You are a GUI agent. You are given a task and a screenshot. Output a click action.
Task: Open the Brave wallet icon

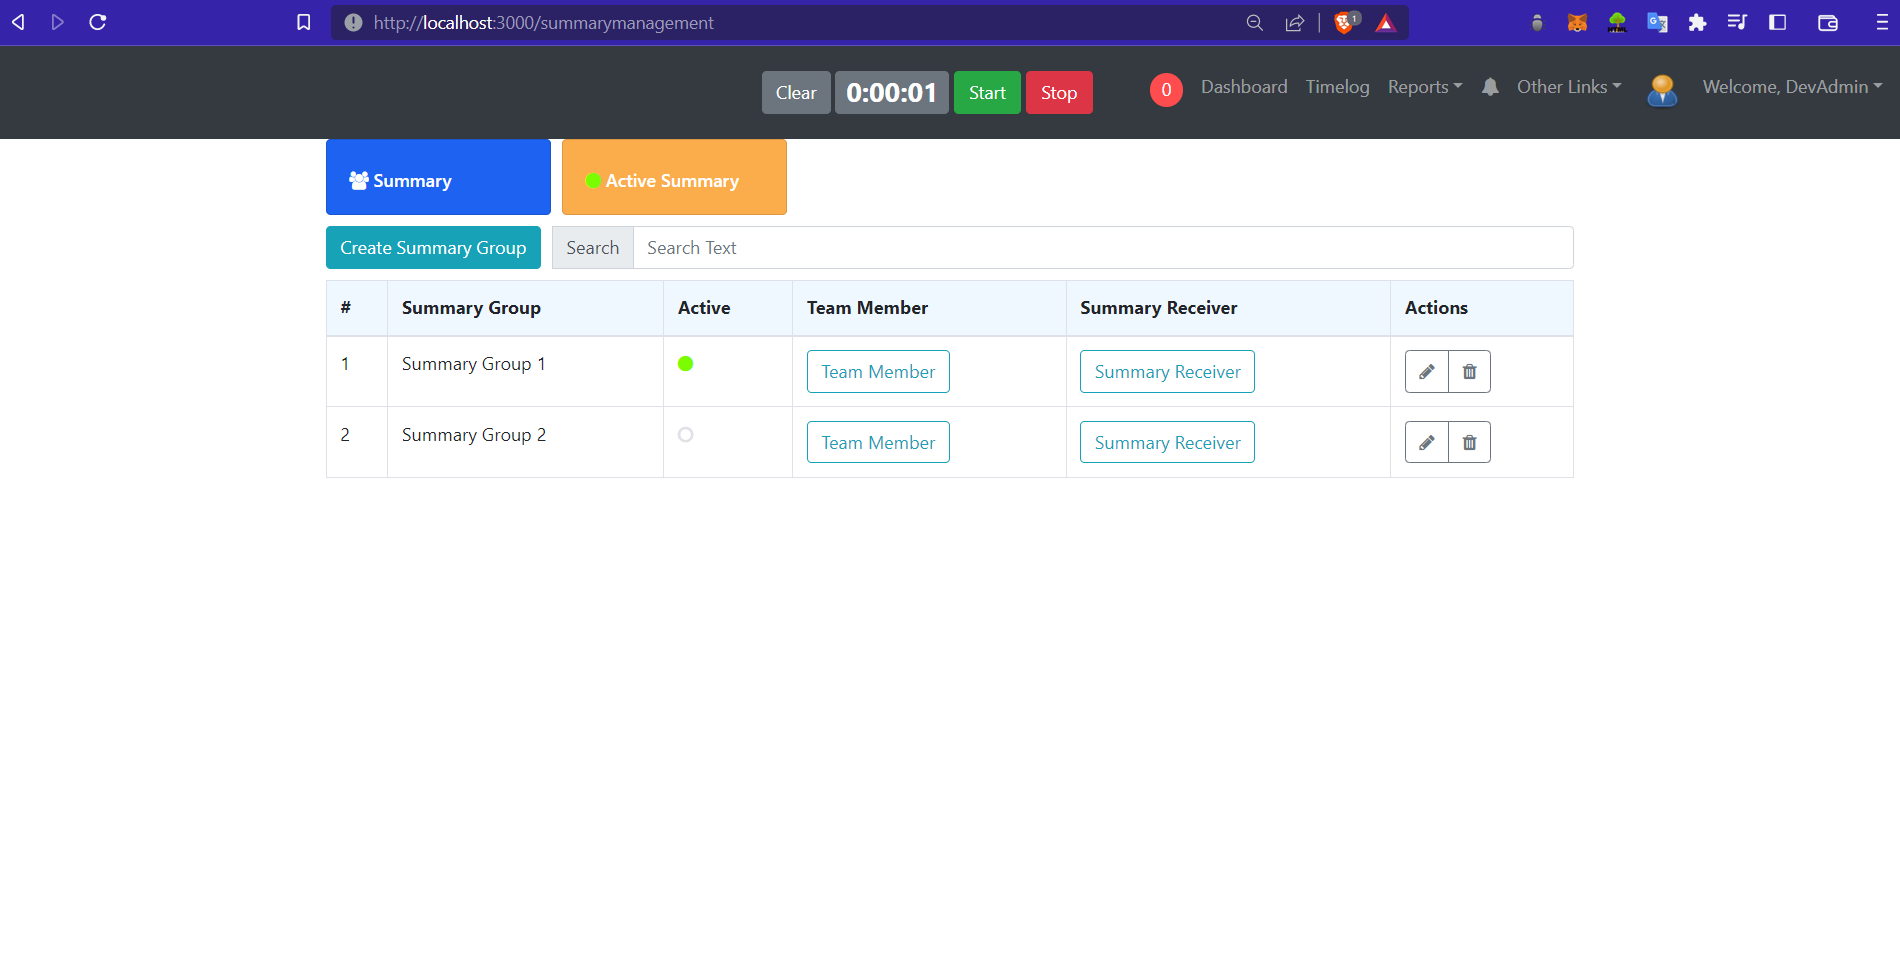tap(1827, 23)
